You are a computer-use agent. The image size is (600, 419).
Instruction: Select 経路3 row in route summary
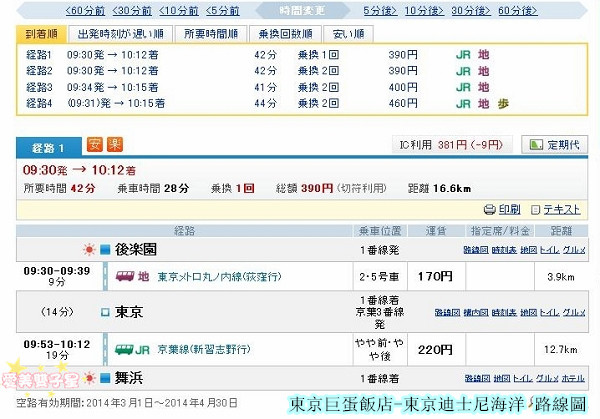[302, 87]
